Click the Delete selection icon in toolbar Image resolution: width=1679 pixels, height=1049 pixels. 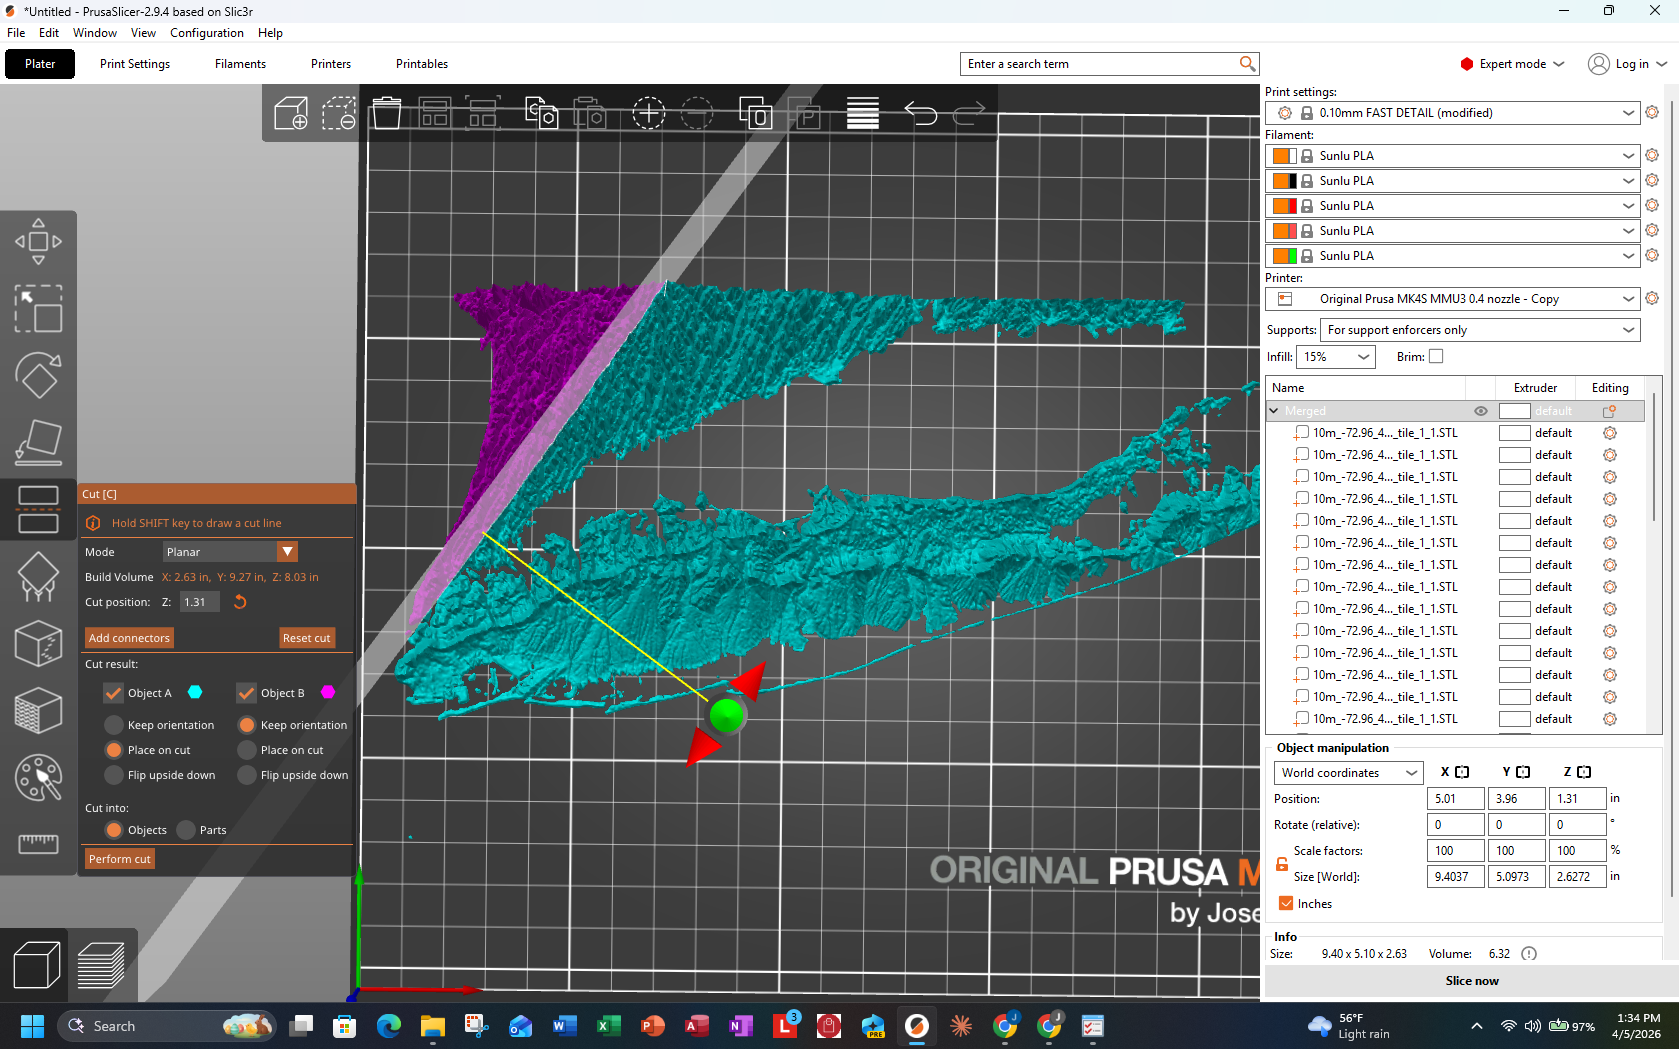tap(339, 113)
